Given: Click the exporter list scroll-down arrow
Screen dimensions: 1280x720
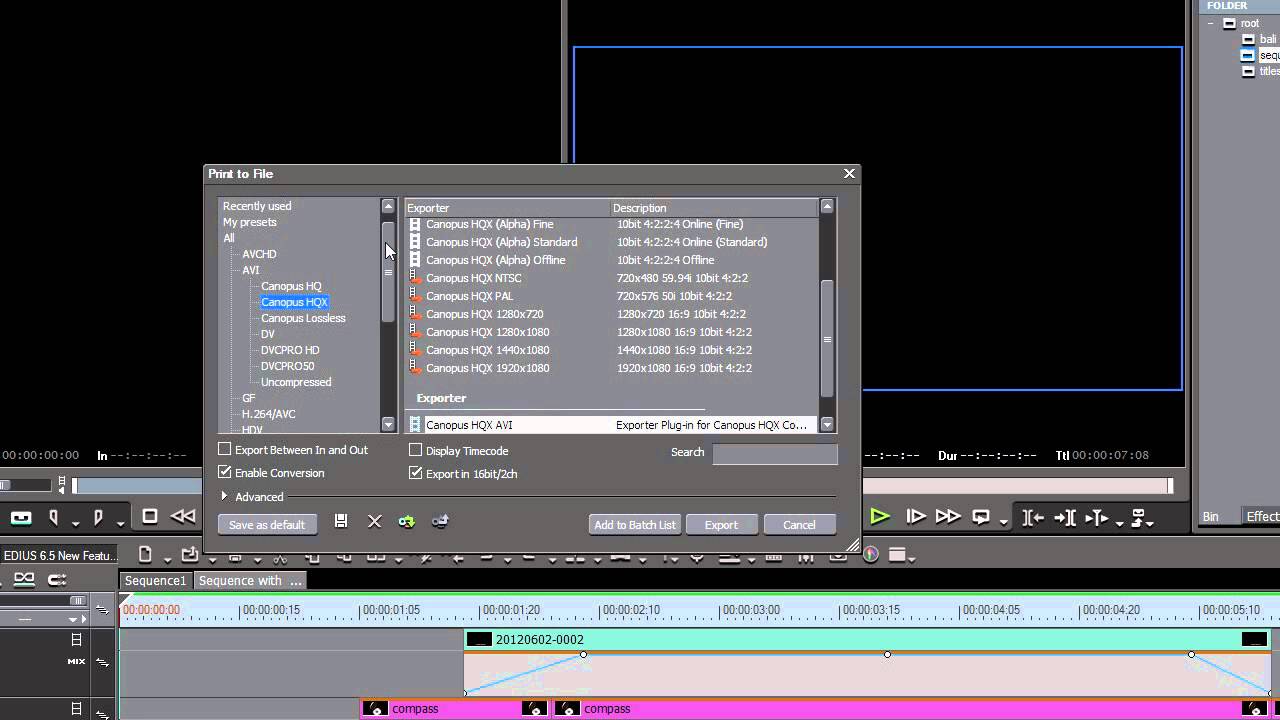Looking at the screenshot, I should (x=827, y=425).
